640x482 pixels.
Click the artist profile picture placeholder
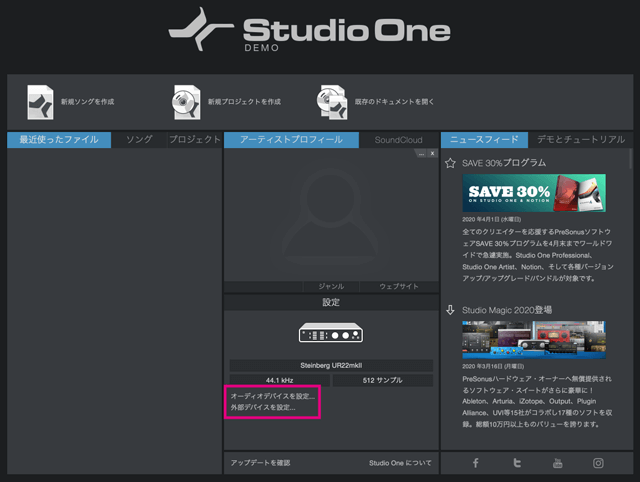(x=330, y=216)
